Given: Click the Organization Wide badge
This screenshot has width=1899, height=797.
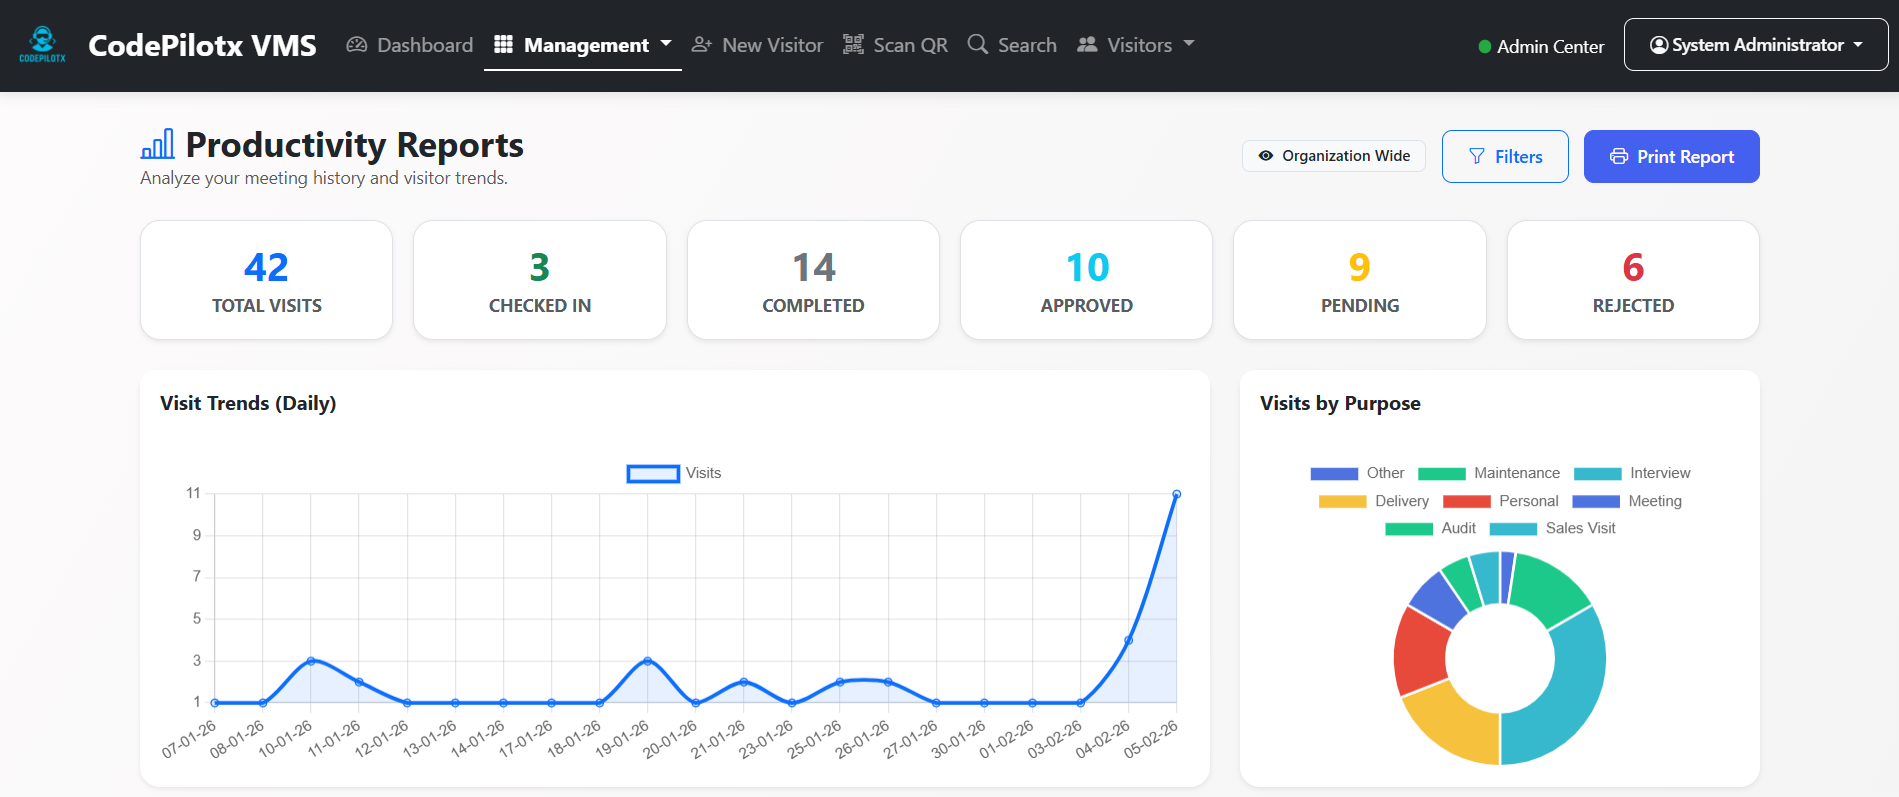Looking at the screenshot, I should (1334, 156).
